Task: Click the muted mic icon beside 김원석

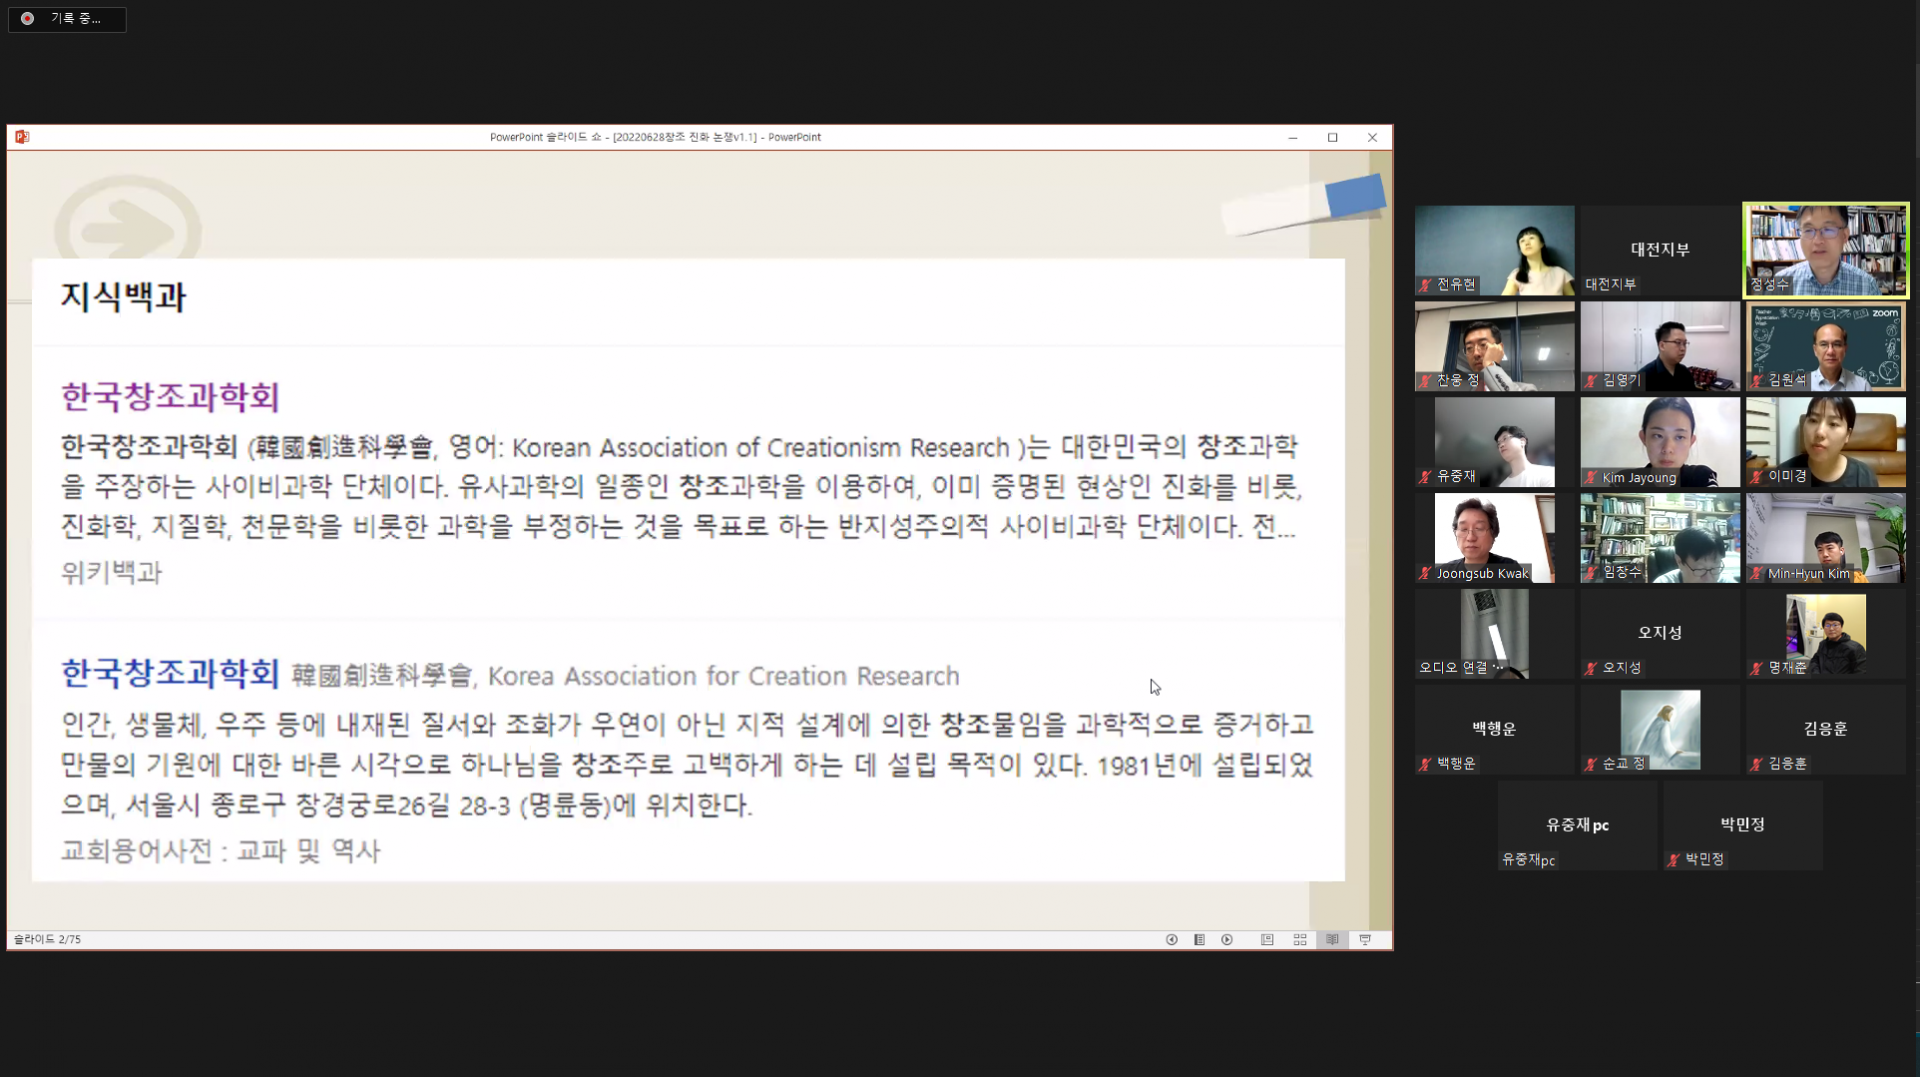Action: [1757, 381]
